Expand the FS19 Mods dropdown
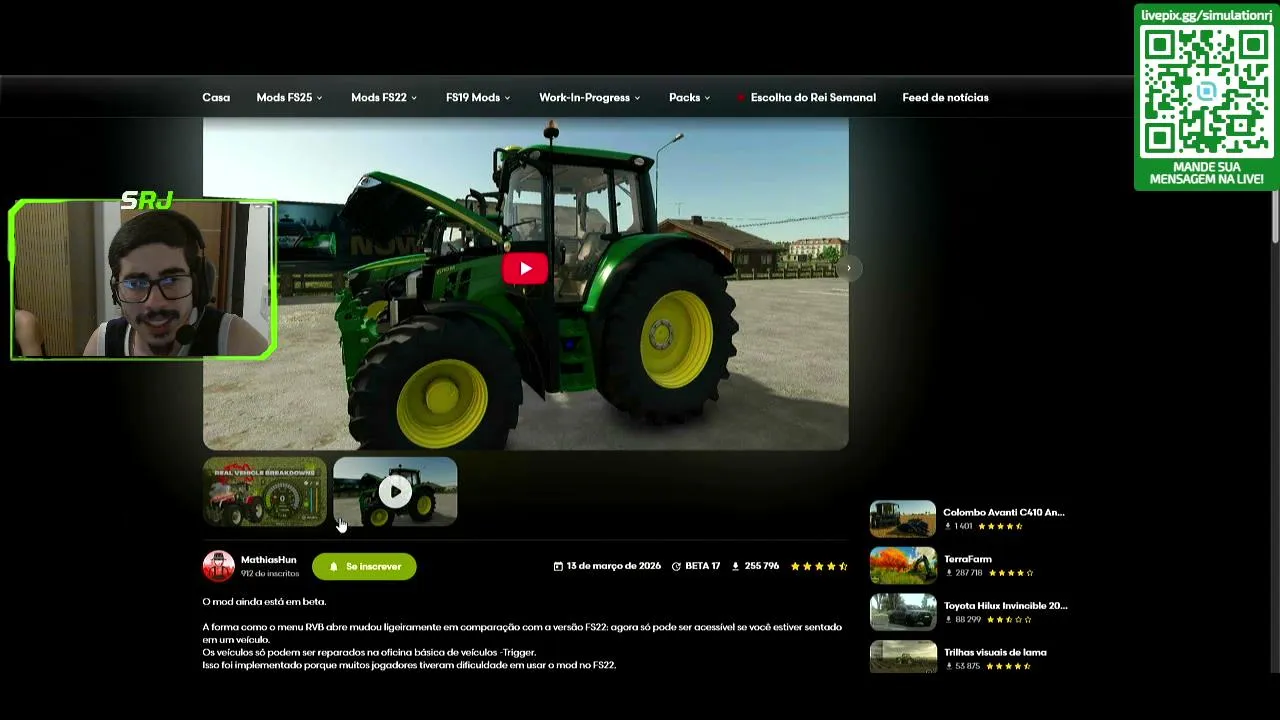Image resolution: width=1280 pixels, height=720 pixels. tap(478, 97)
